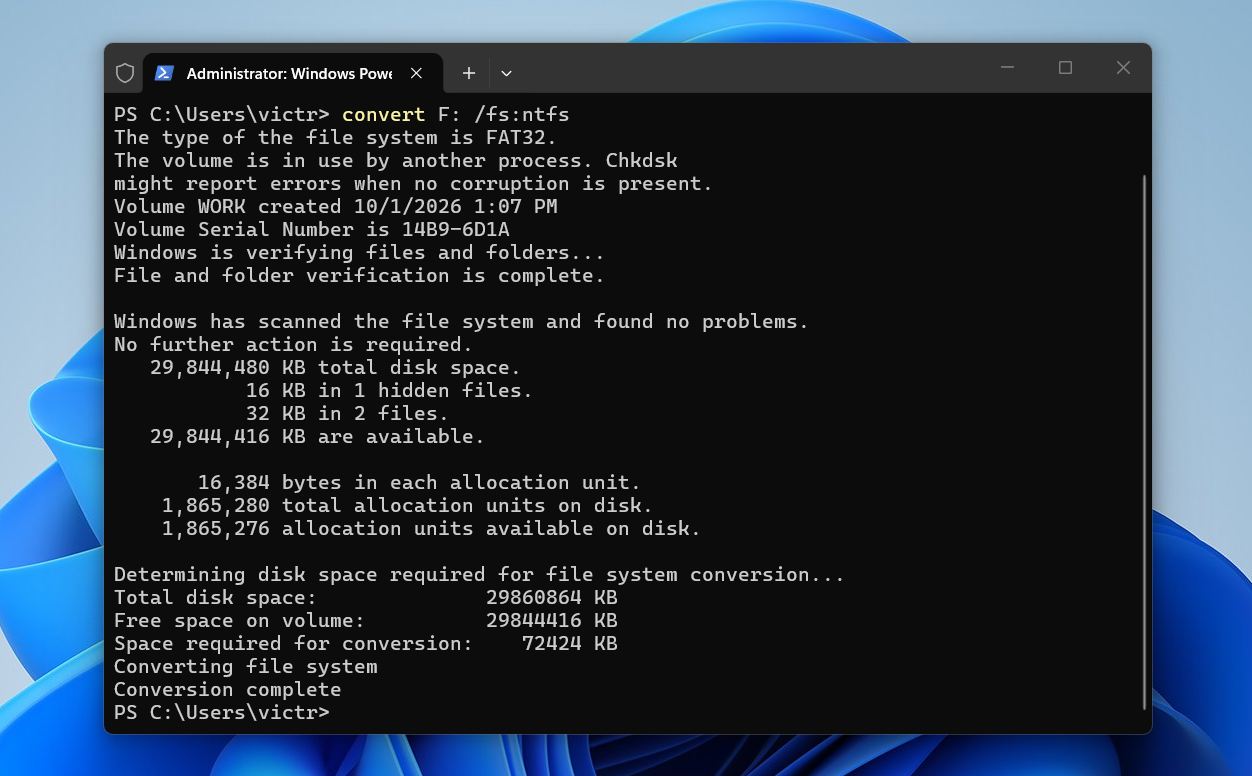Click 'The type of the file system is FAT32.'

pyautogui.click(x=335, y=138)
